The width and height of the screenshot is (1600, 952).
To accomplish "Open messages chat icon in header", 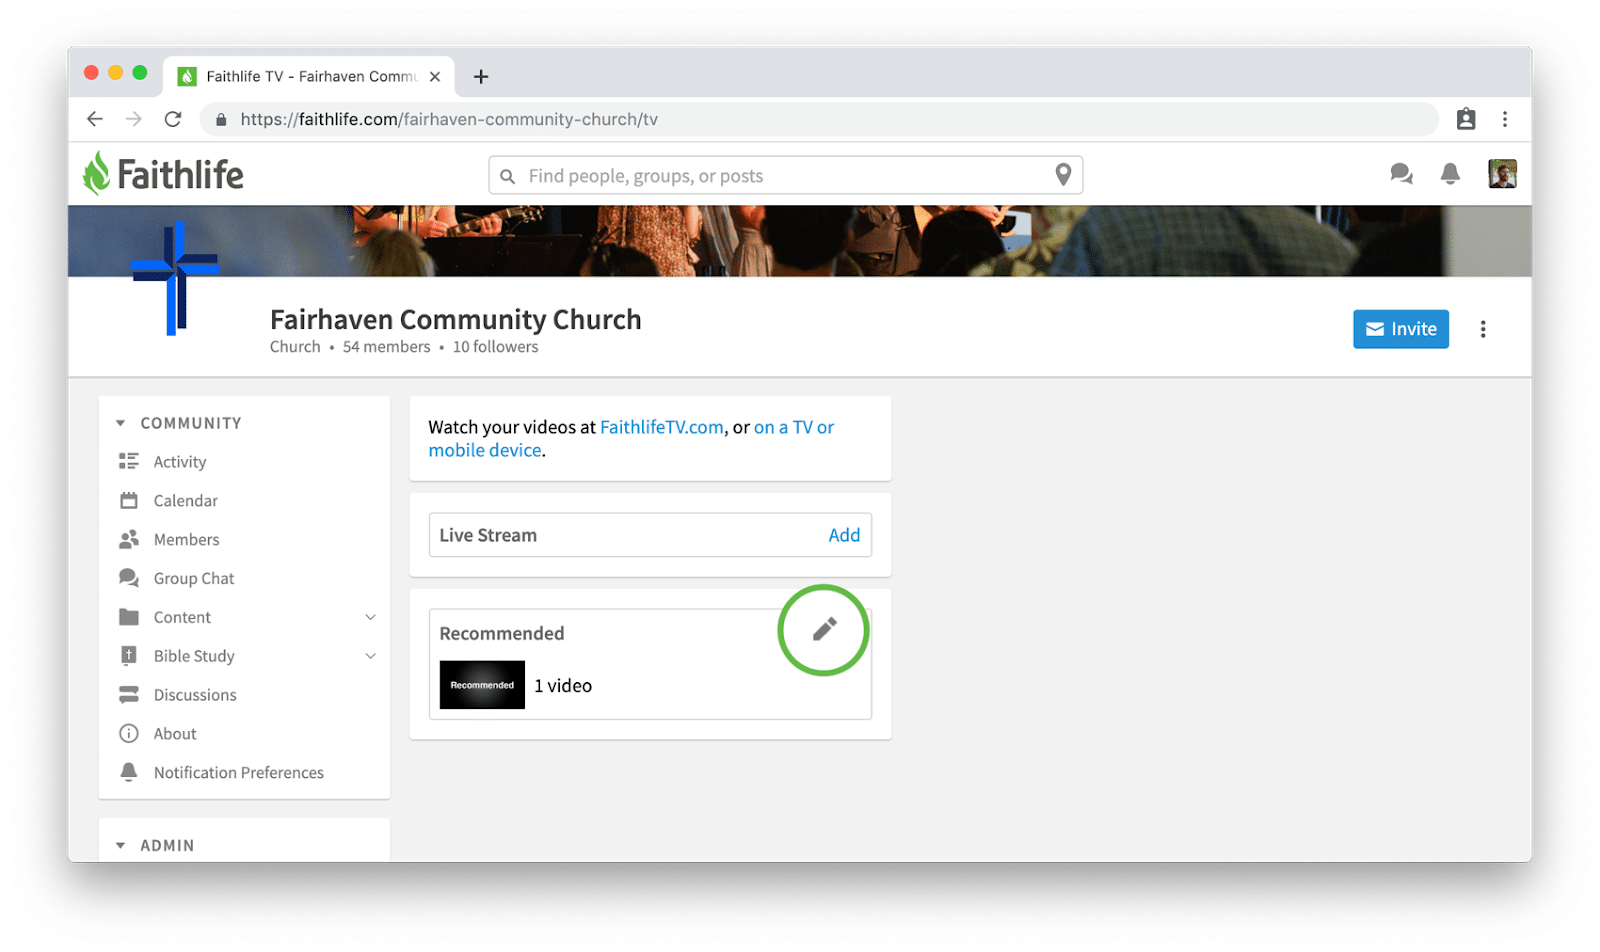I will 1401,174.
